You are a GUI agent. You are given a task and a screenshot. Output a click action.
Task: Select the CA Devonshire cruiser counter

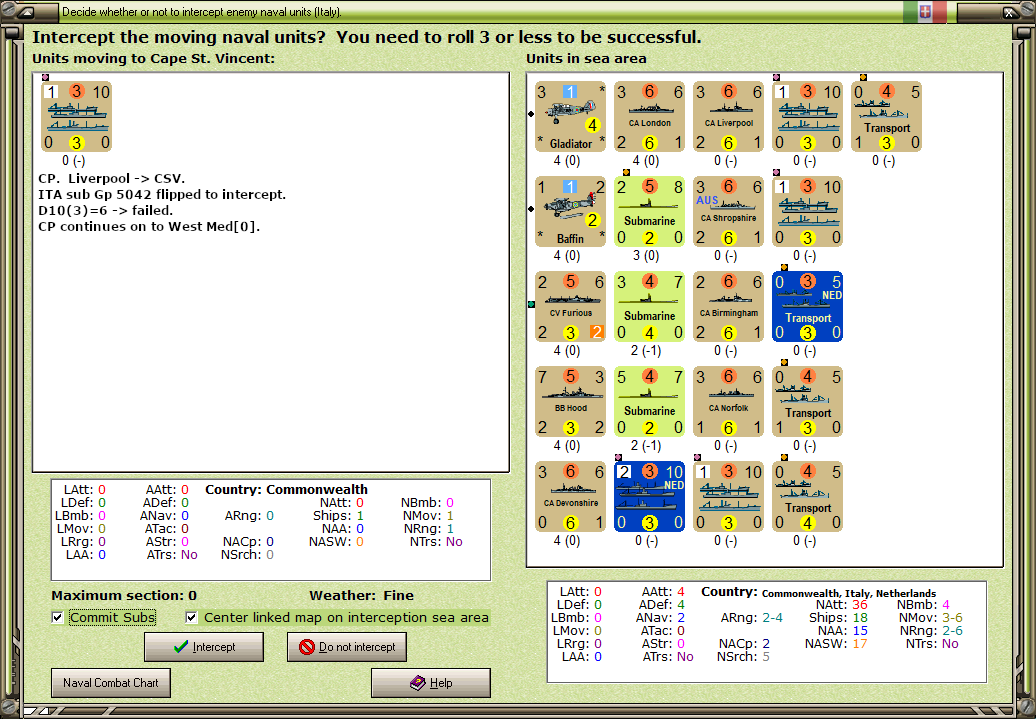coord(570,496)
